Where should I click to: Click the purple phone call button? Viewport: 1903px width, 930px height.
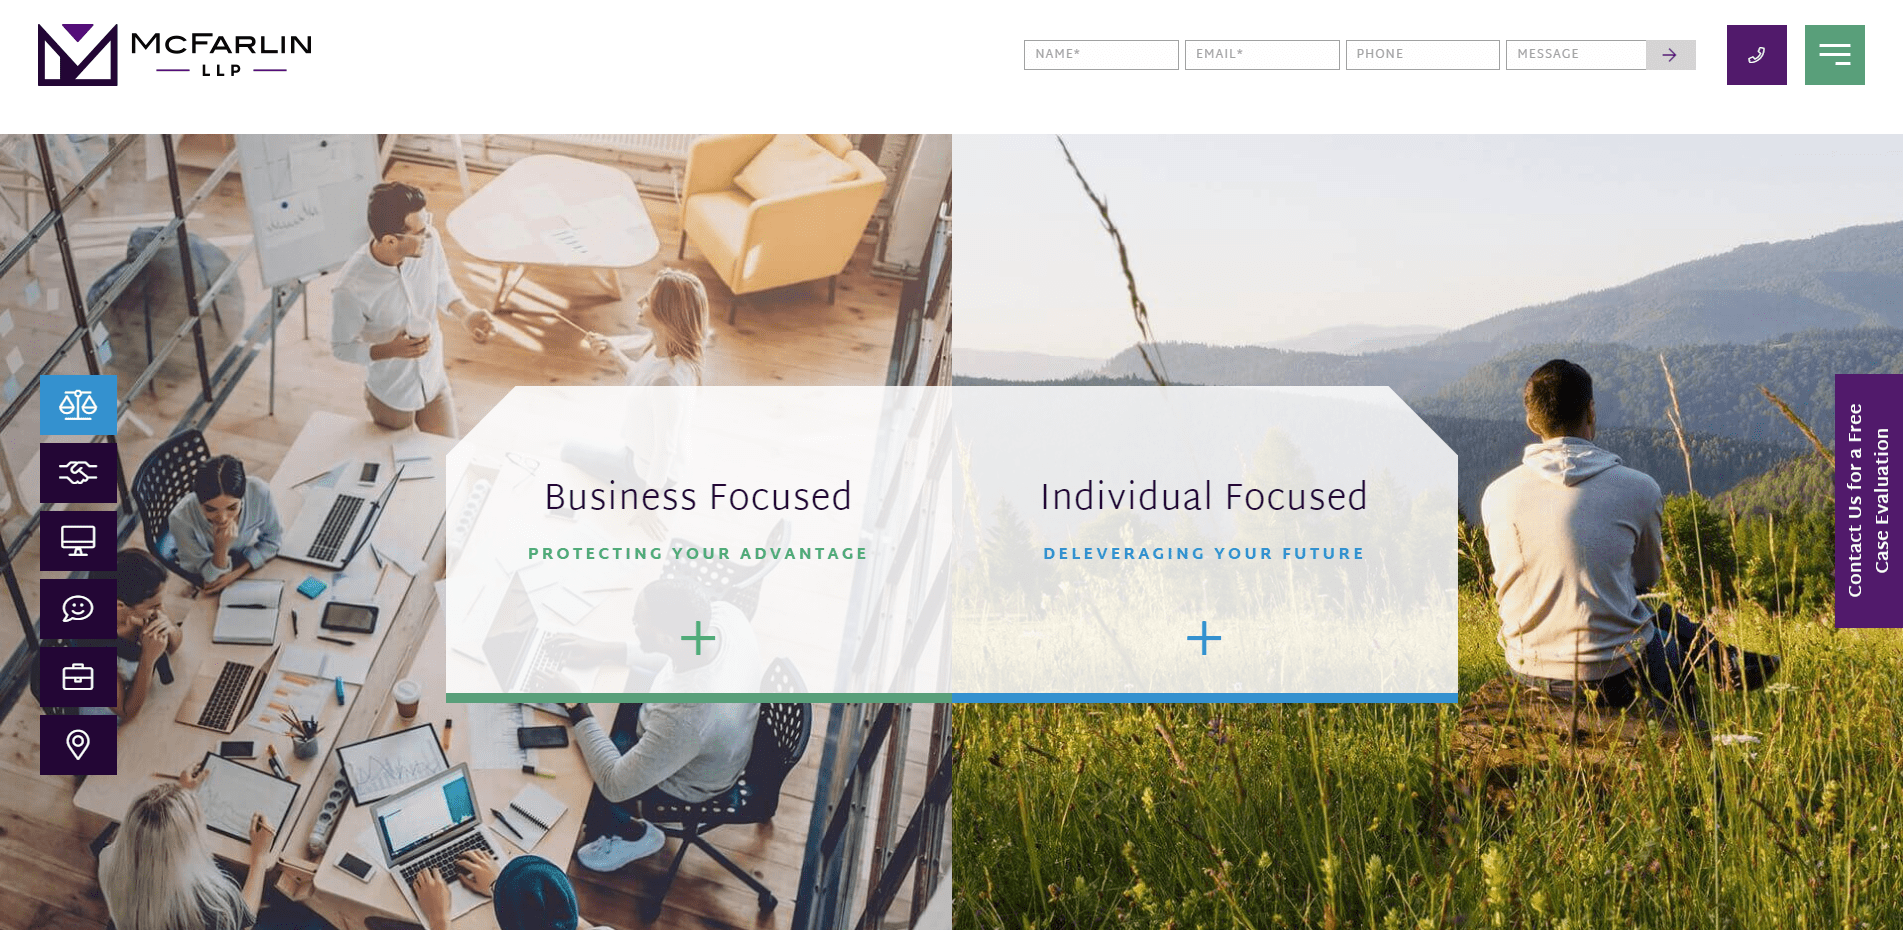(x=1756, y=55)
